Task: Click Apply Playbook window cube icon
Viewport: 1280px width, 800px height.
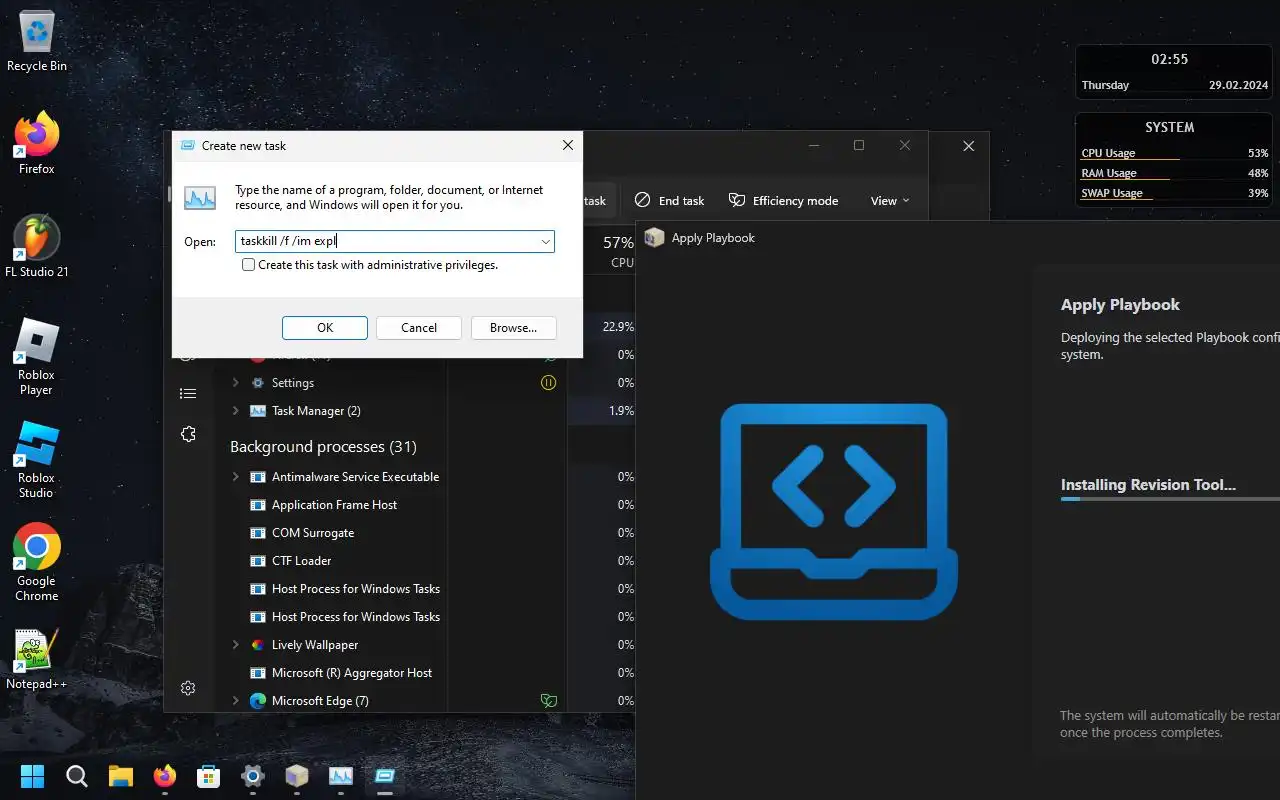Action: pos(655,238)
